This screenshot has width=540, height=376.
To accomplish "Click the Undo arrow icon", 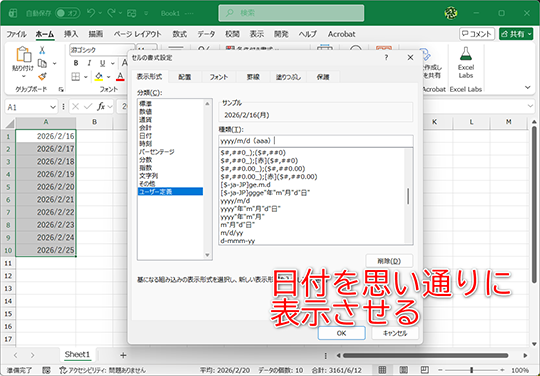I will coord(91,13).
